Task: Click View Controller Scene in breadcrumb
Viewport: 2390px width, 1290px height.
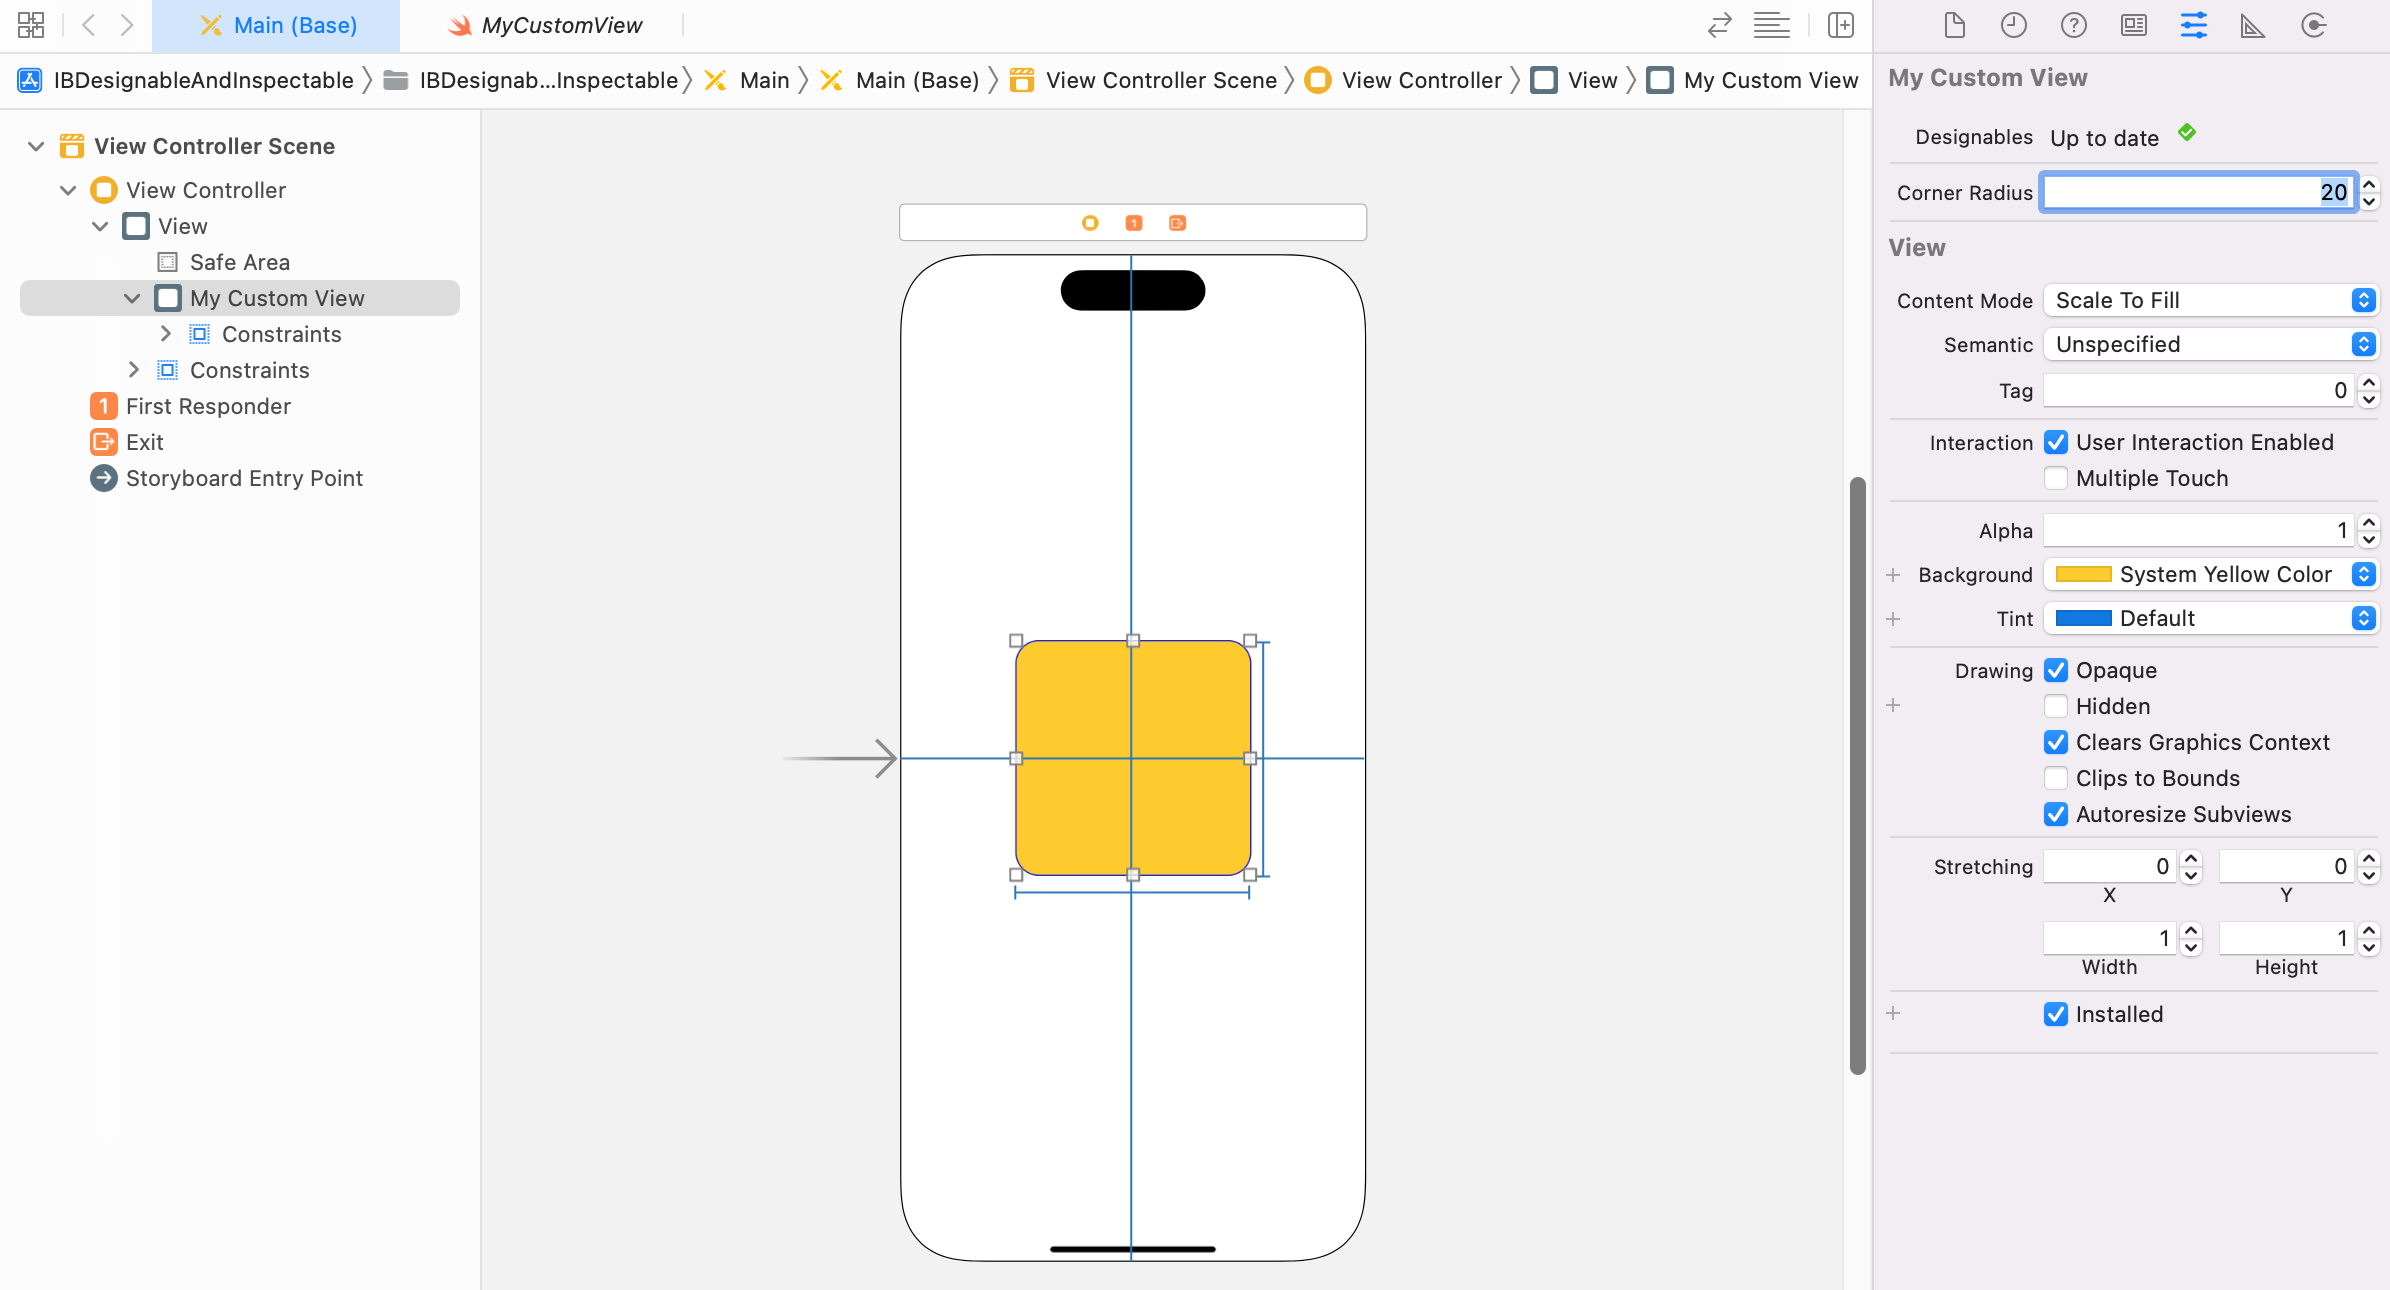Action: 1160,80
